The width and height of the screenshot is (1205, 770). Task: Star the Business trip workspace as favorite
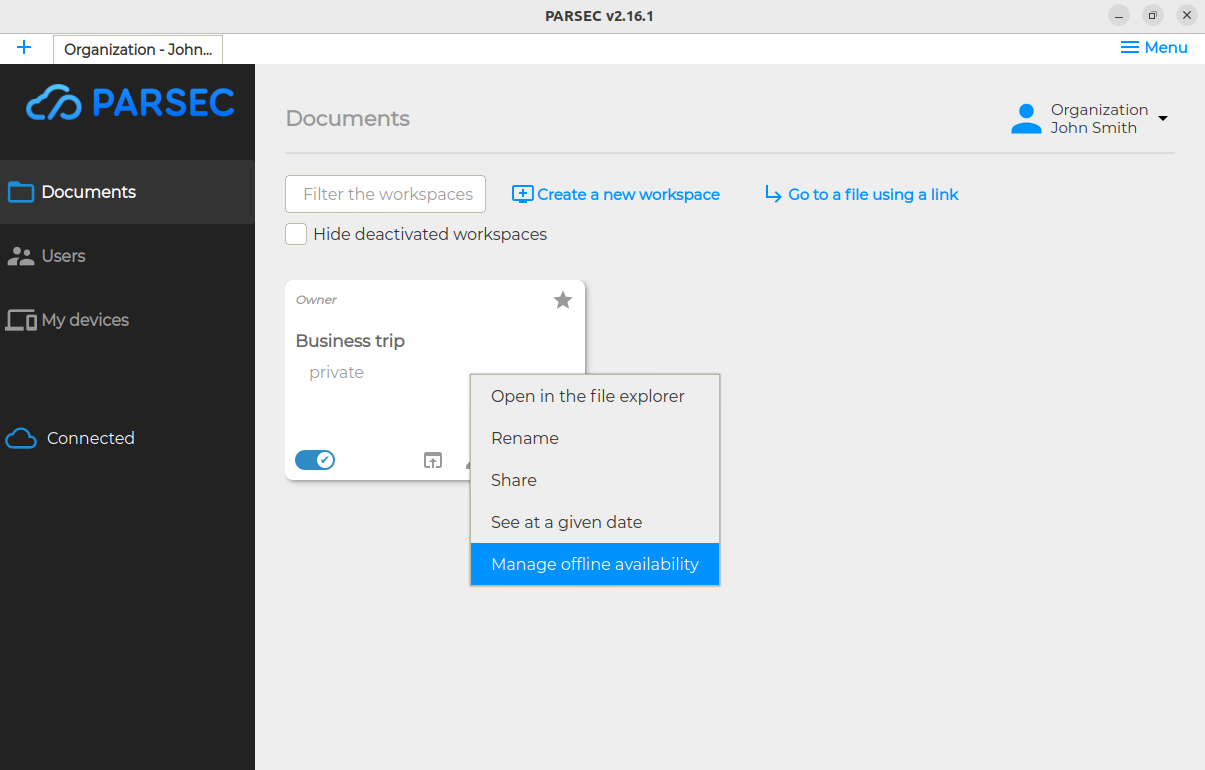point(563,300)
